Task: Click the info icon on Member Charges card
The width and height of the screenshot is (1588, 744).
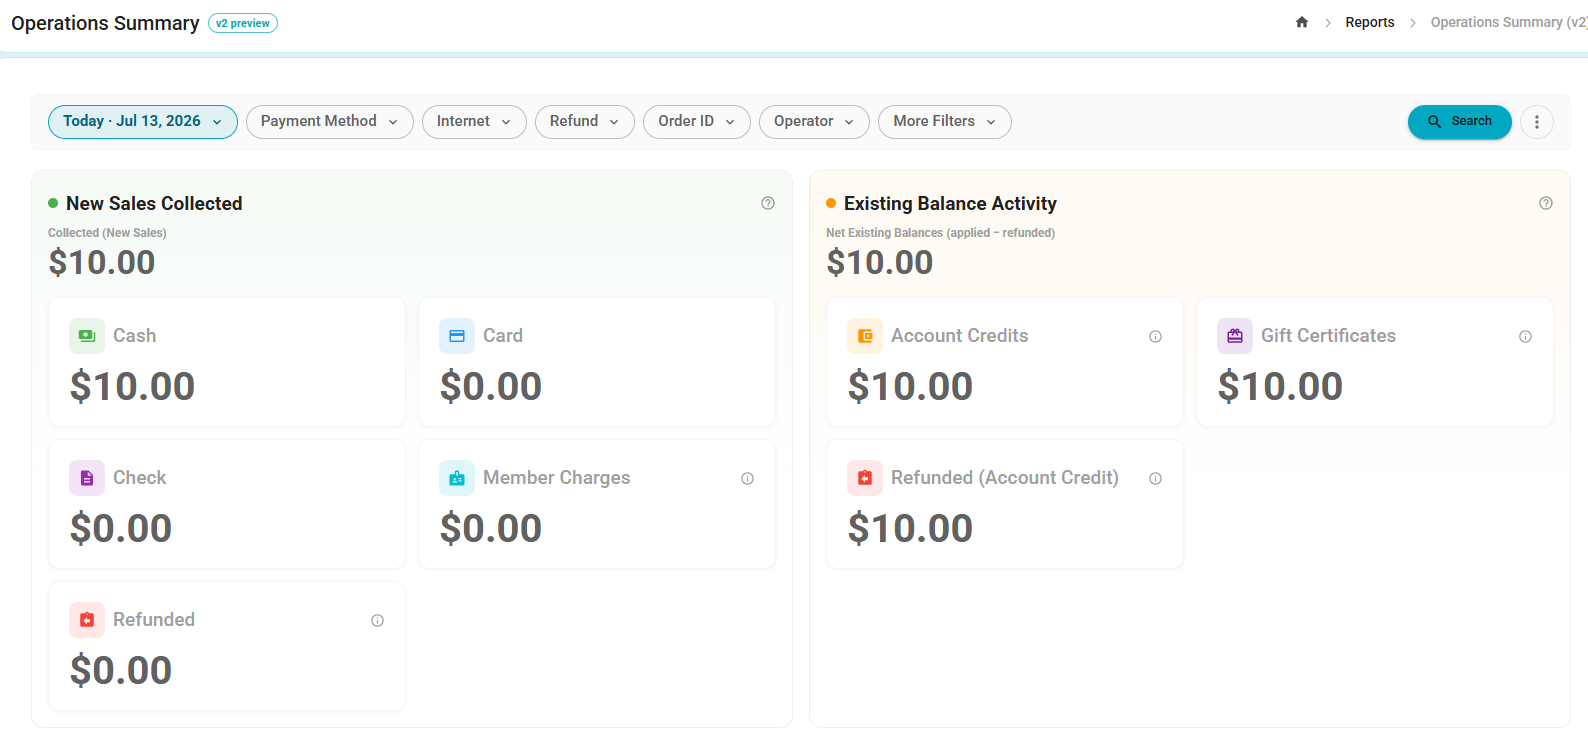Action: click(x=747, y=479)
